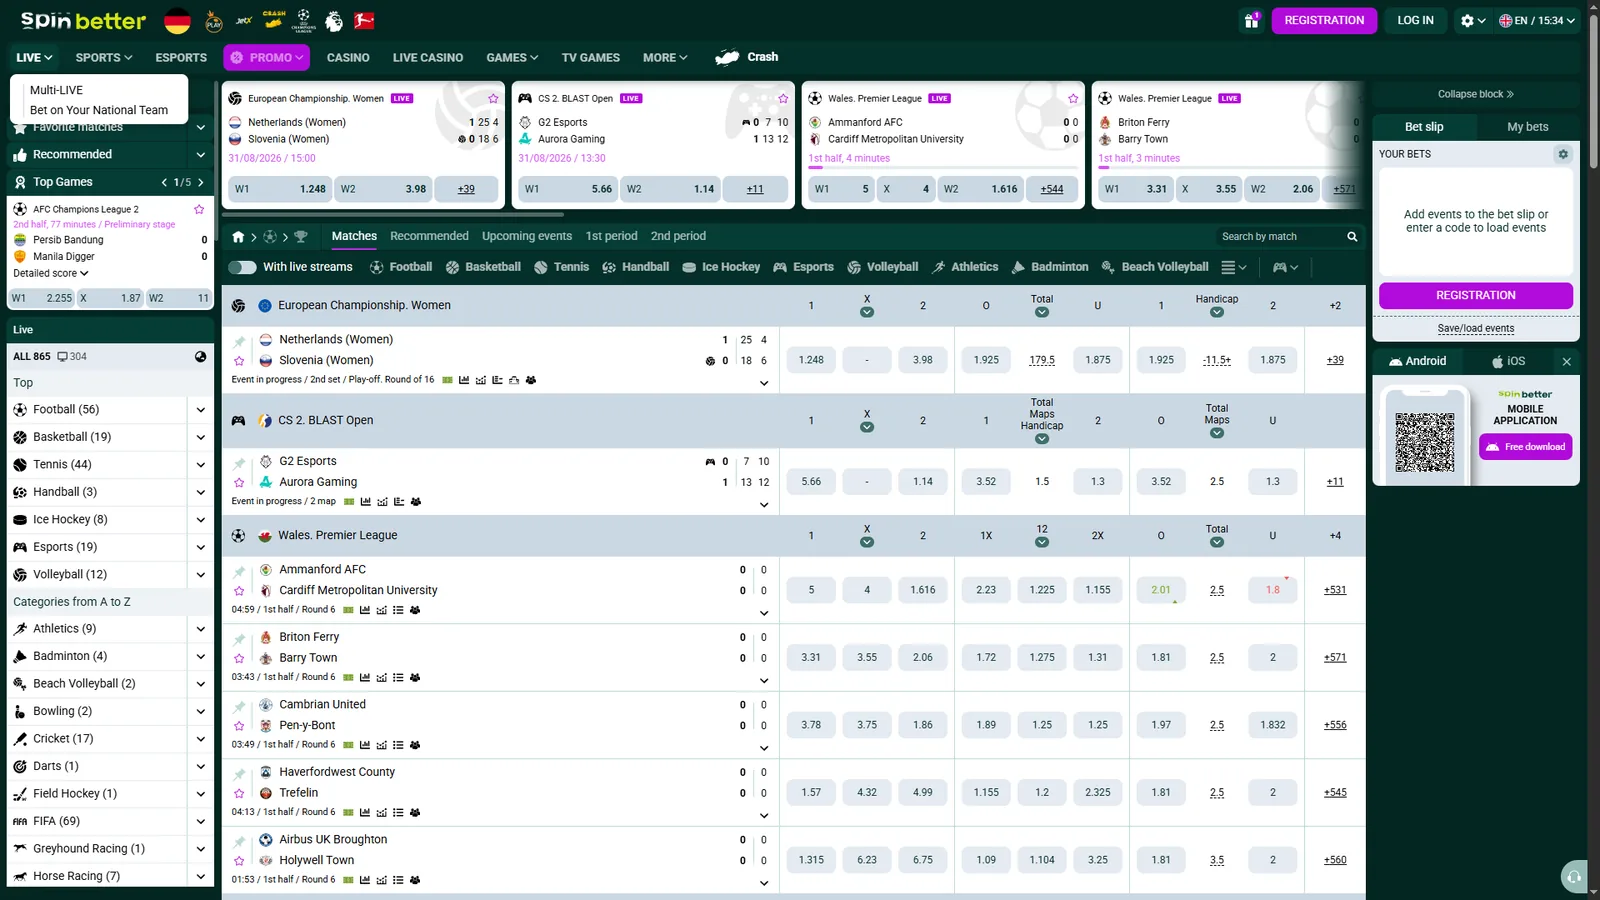
Task: Open statistics icon for Haverfordwest County match
Action: [x=365, y=812]
